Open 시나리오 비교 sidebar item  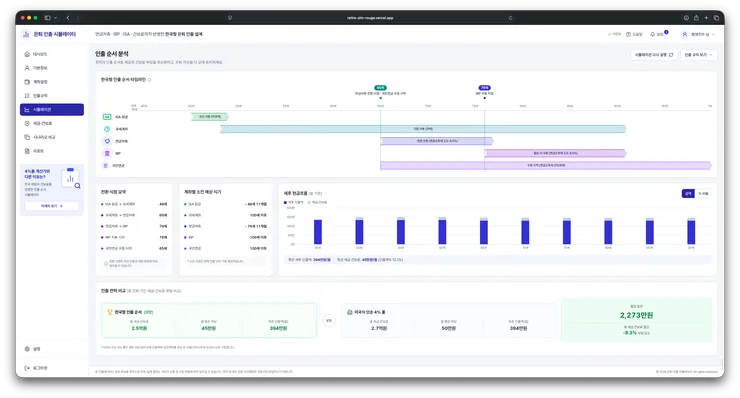(52, 137)
